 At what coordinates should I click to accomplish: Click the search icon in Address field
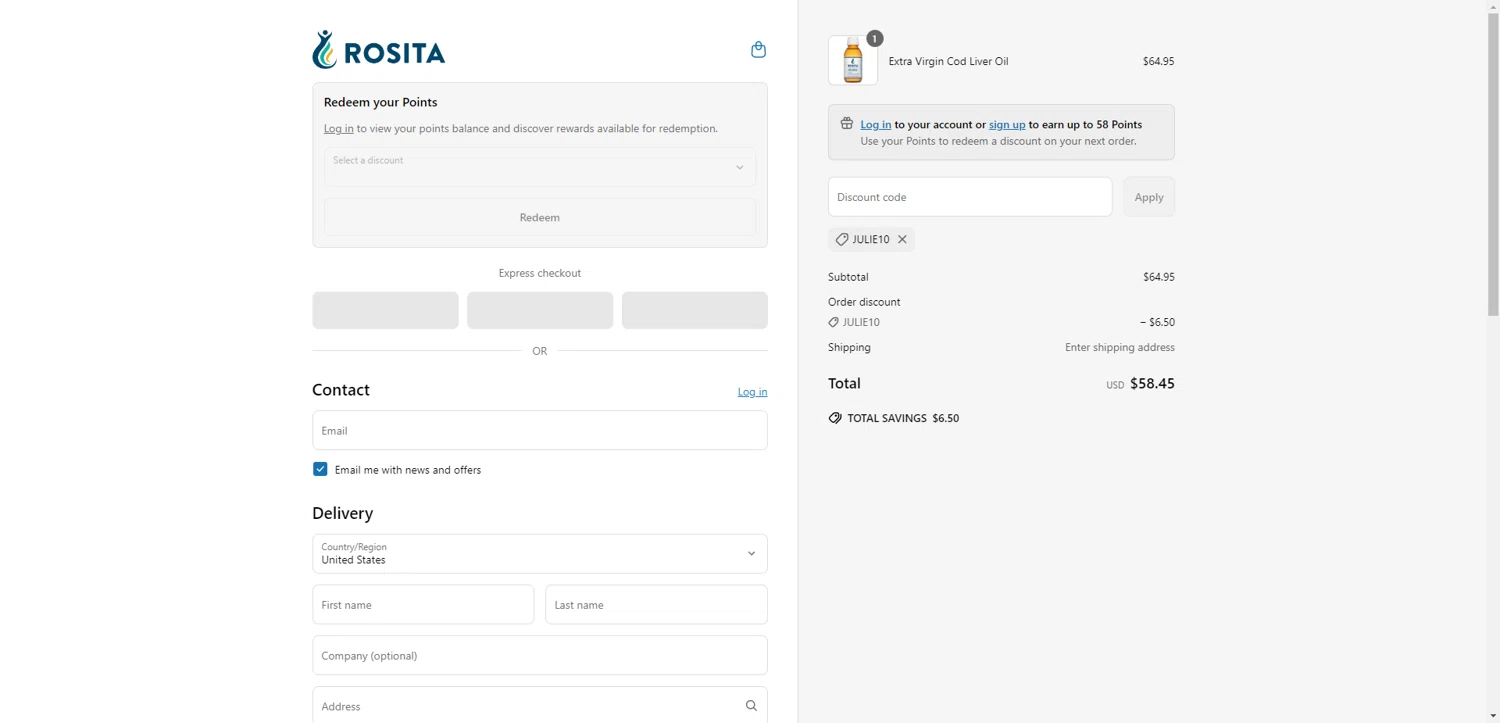[x=751, y=706]
